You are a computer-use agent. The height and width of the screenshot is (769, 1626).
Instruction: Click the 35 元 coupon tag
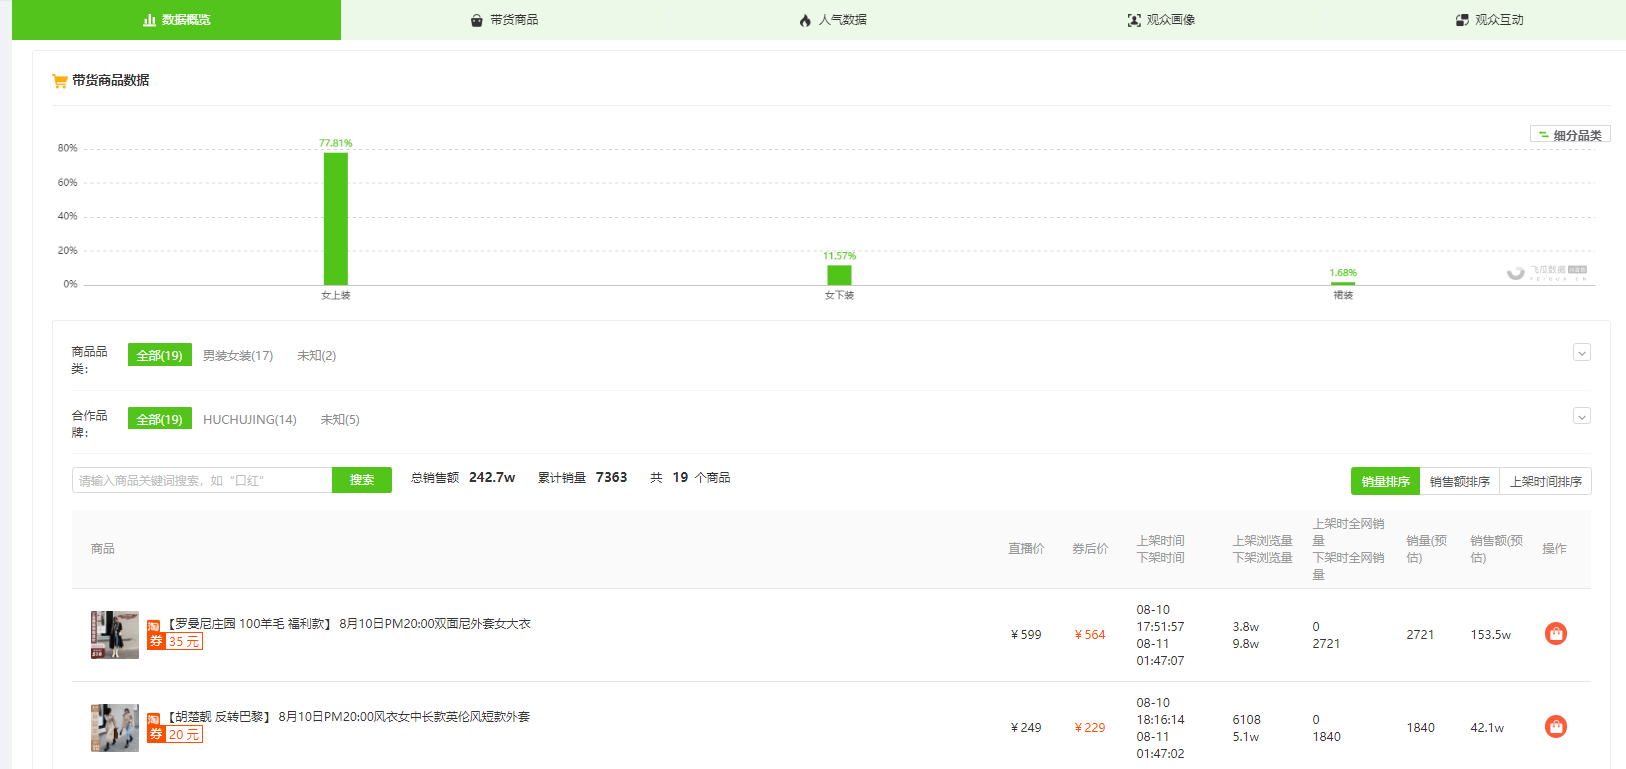(x=175, y=641)
